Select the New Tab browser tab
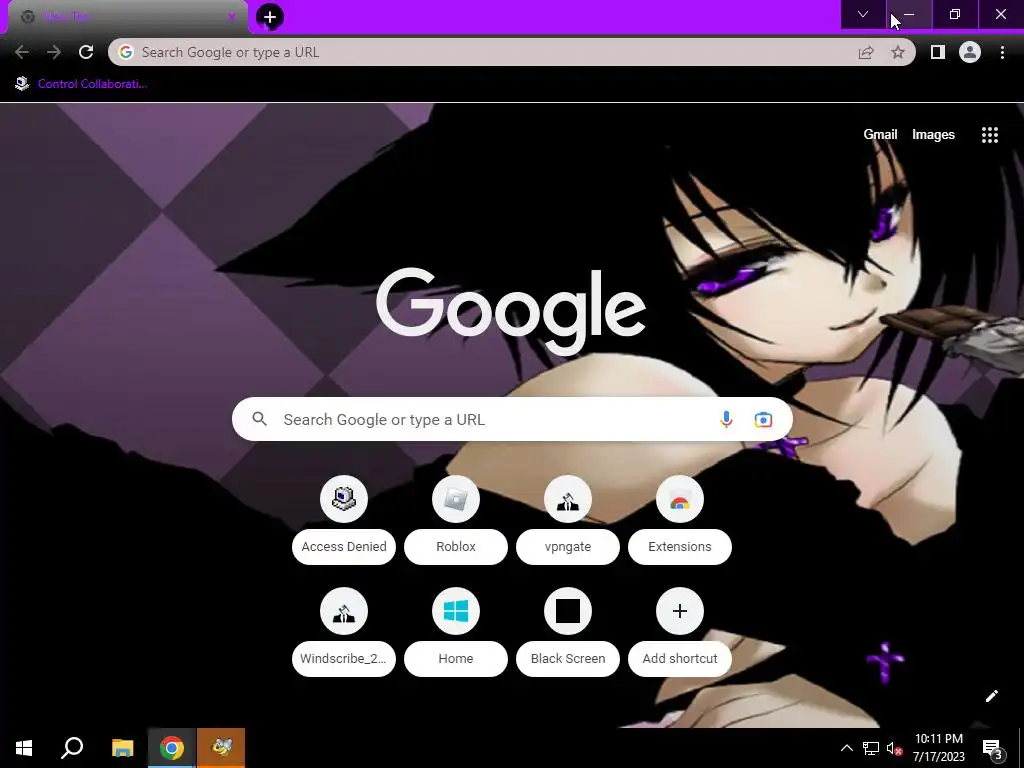The width and height of the screenshot is (1024, 768). pos(128,17)
